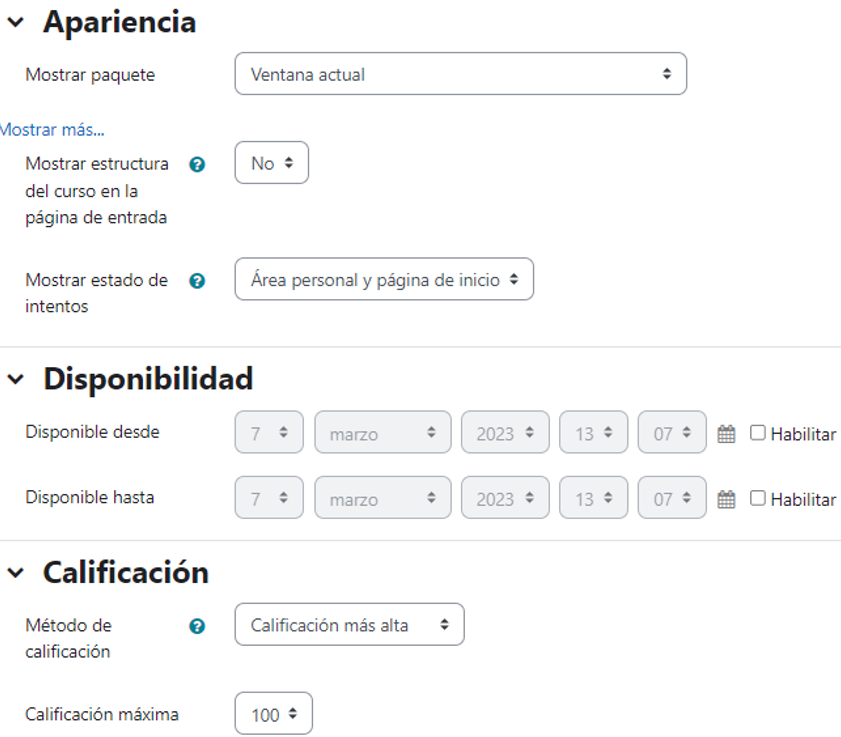Viewport: 841px width, 737px height.
Task: Open help for Método de calificación
Action: point(197,624)
